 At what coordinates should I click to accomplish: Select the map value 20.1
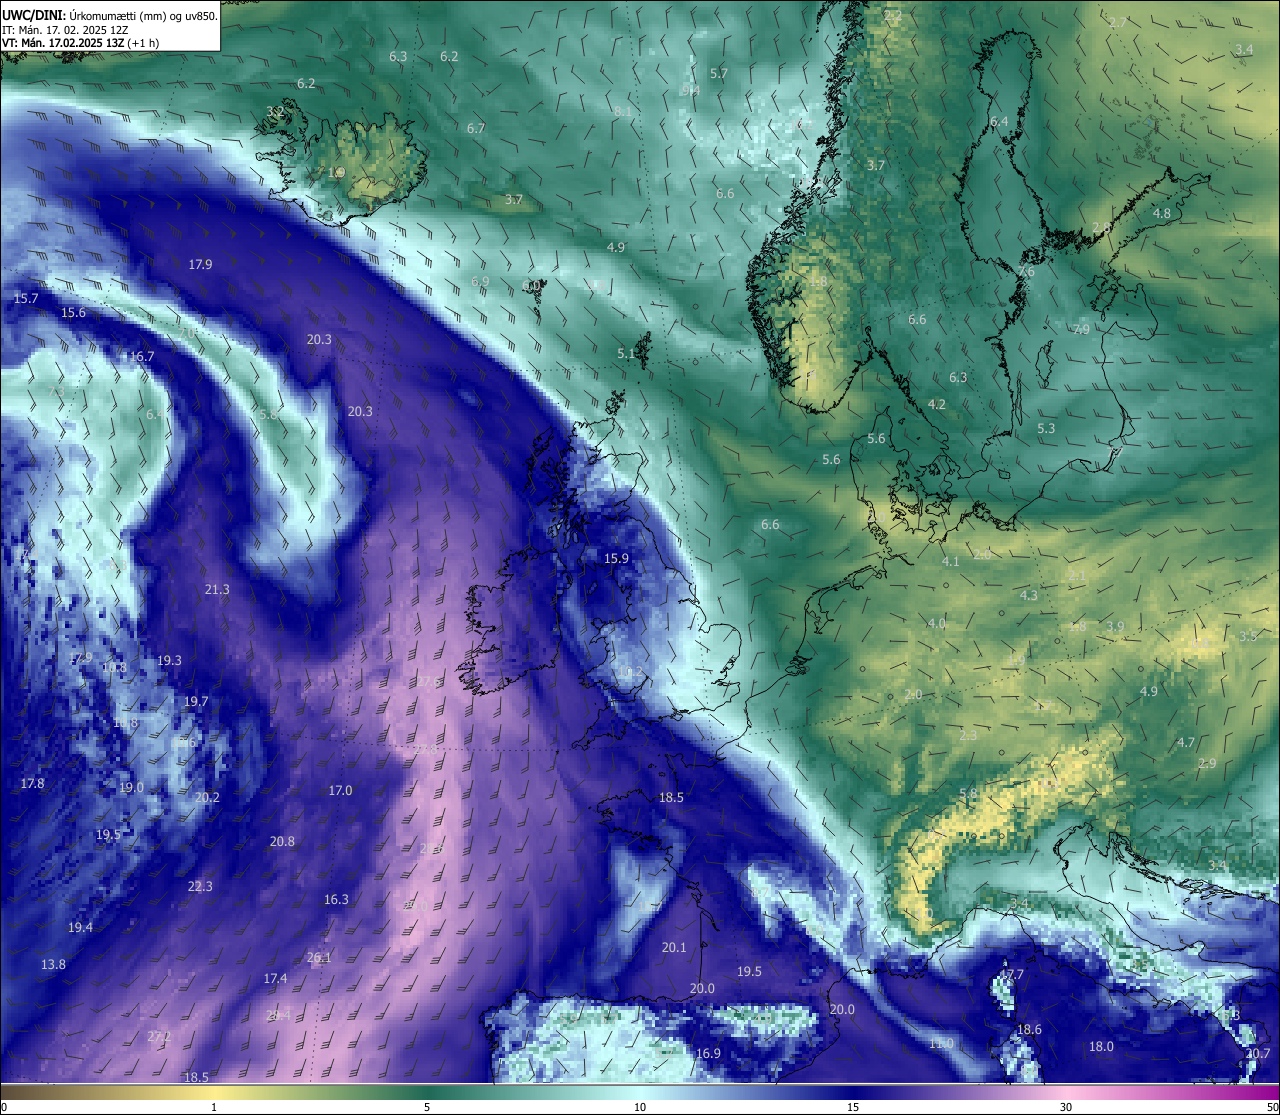click(674, 948)
